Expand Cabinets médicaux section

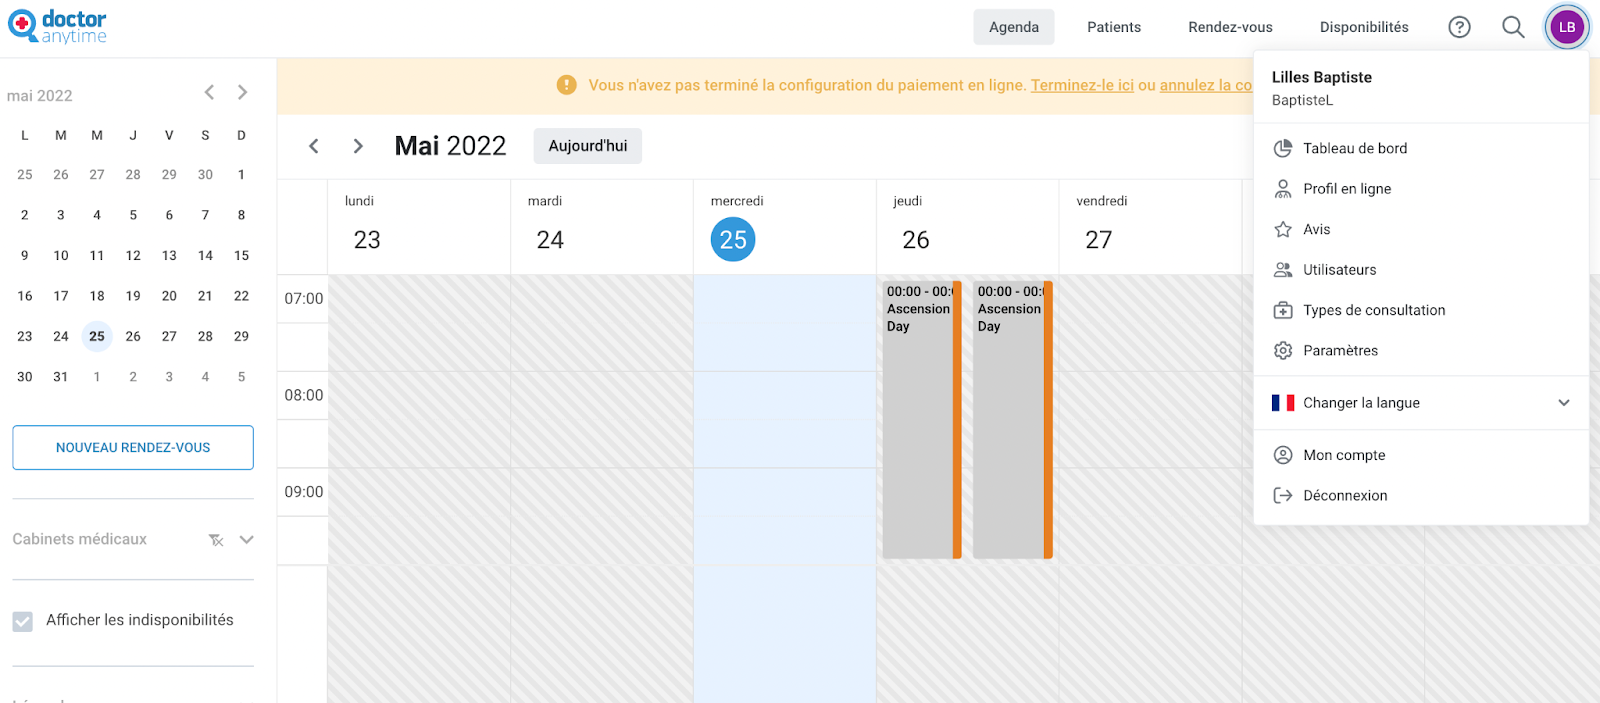[247, 540]
